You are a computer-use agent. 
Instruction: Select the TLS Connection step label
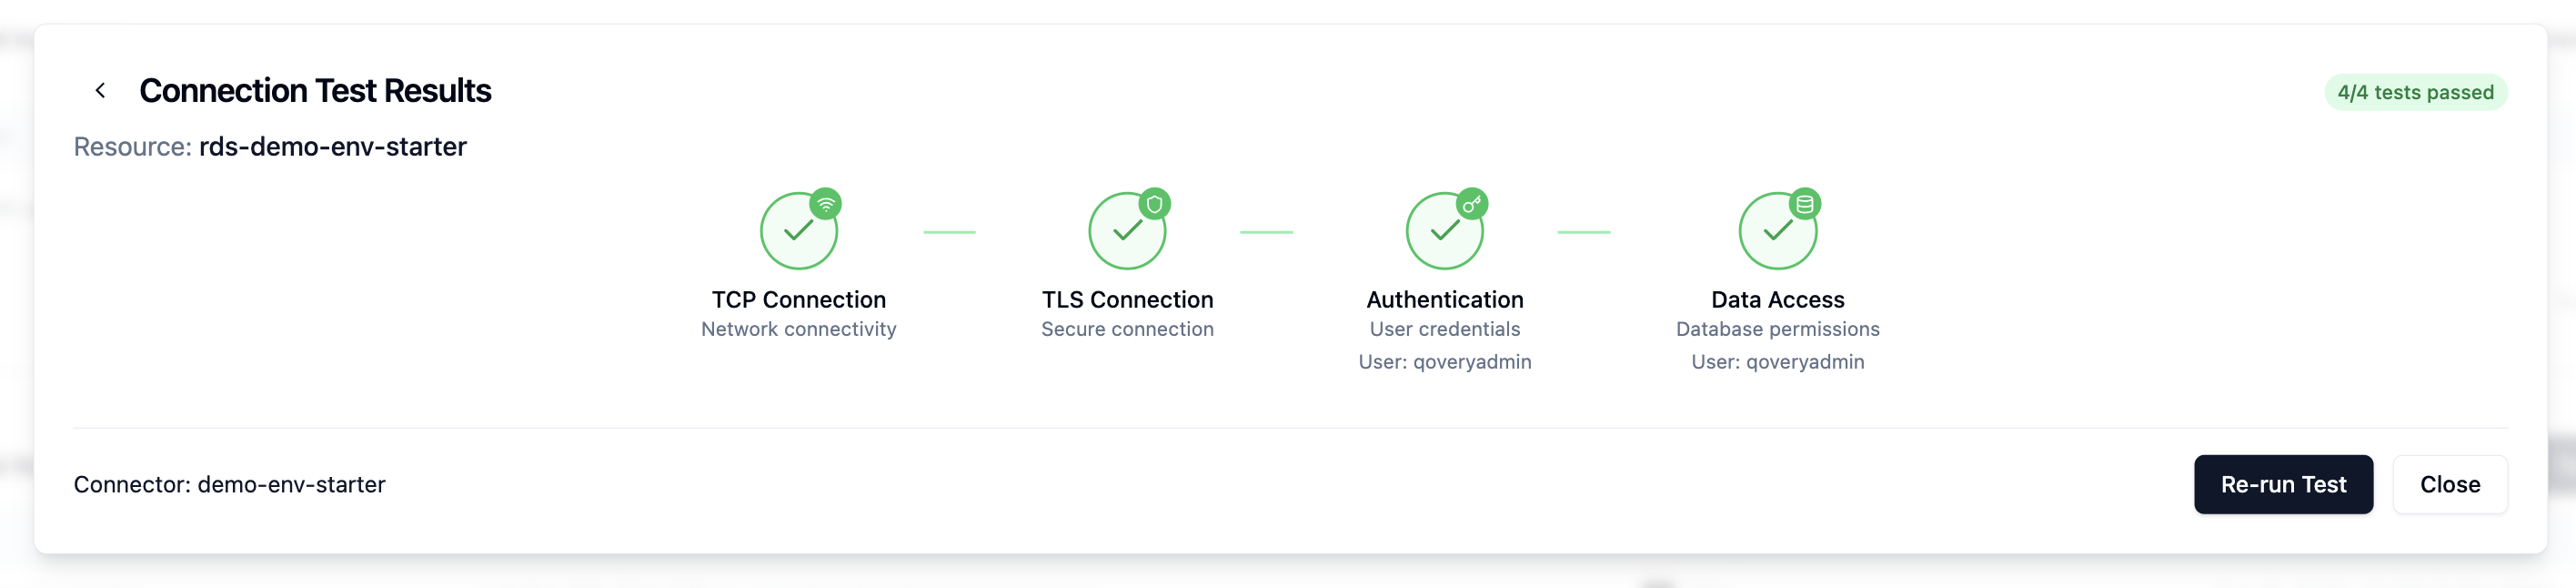(x=1127, y=299)
